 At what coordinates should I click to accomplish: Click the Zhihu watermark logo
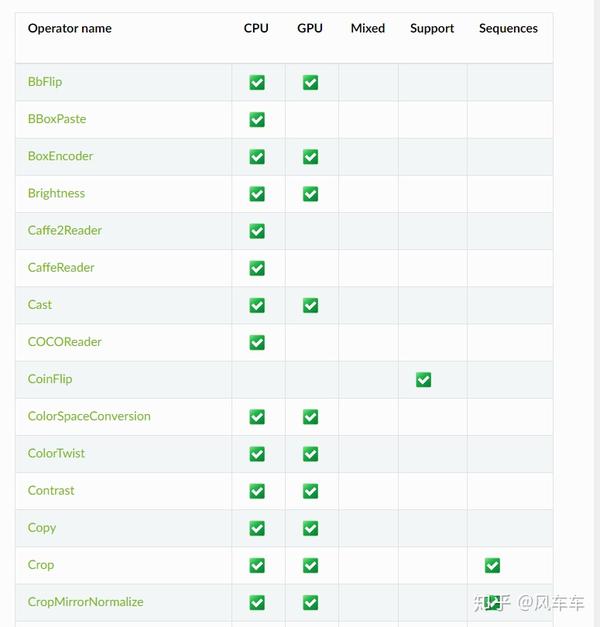pyautogui.click(x=490, y=603)
